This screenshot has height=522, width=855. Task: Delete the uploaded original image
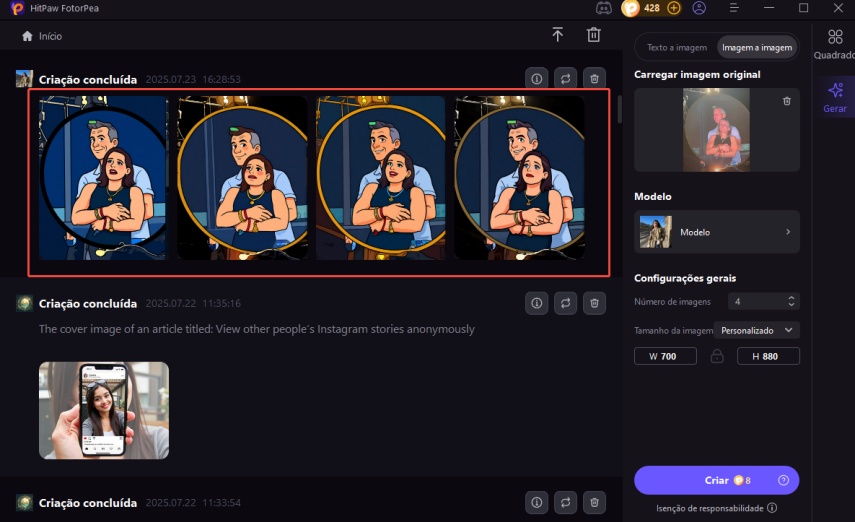786,101
